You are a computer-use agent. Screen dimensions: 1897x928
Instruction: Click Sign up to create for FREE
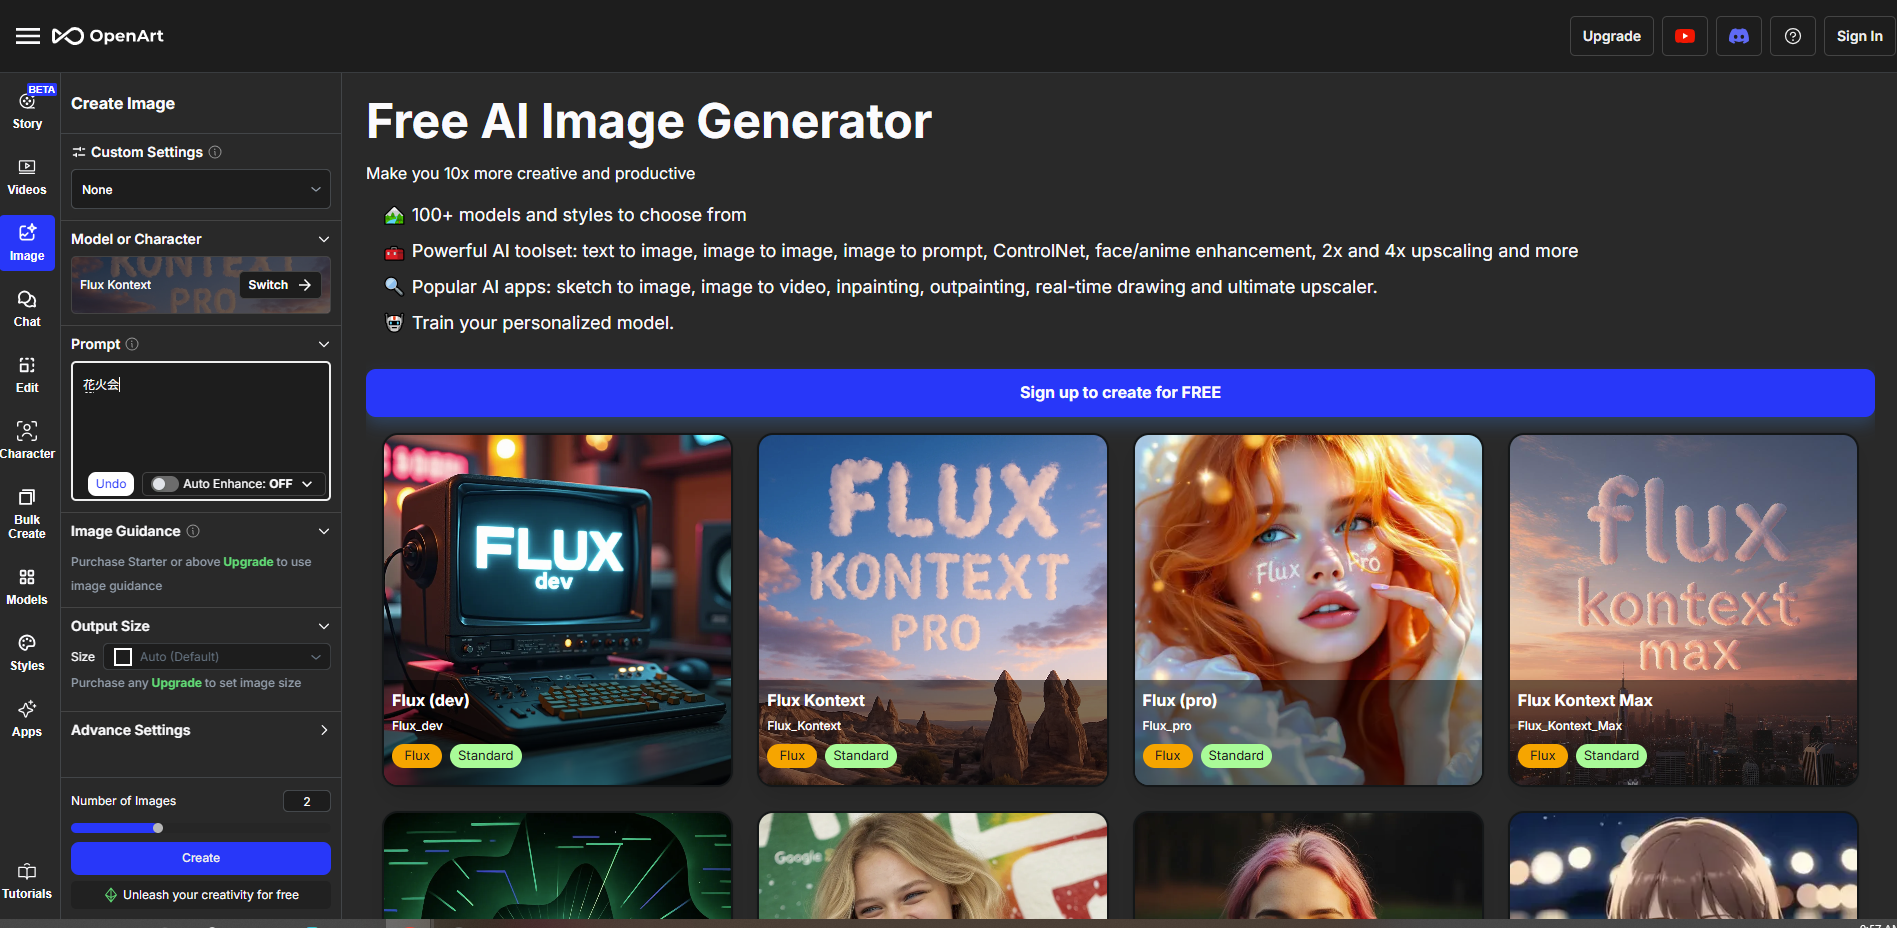tap(1120, 393)
